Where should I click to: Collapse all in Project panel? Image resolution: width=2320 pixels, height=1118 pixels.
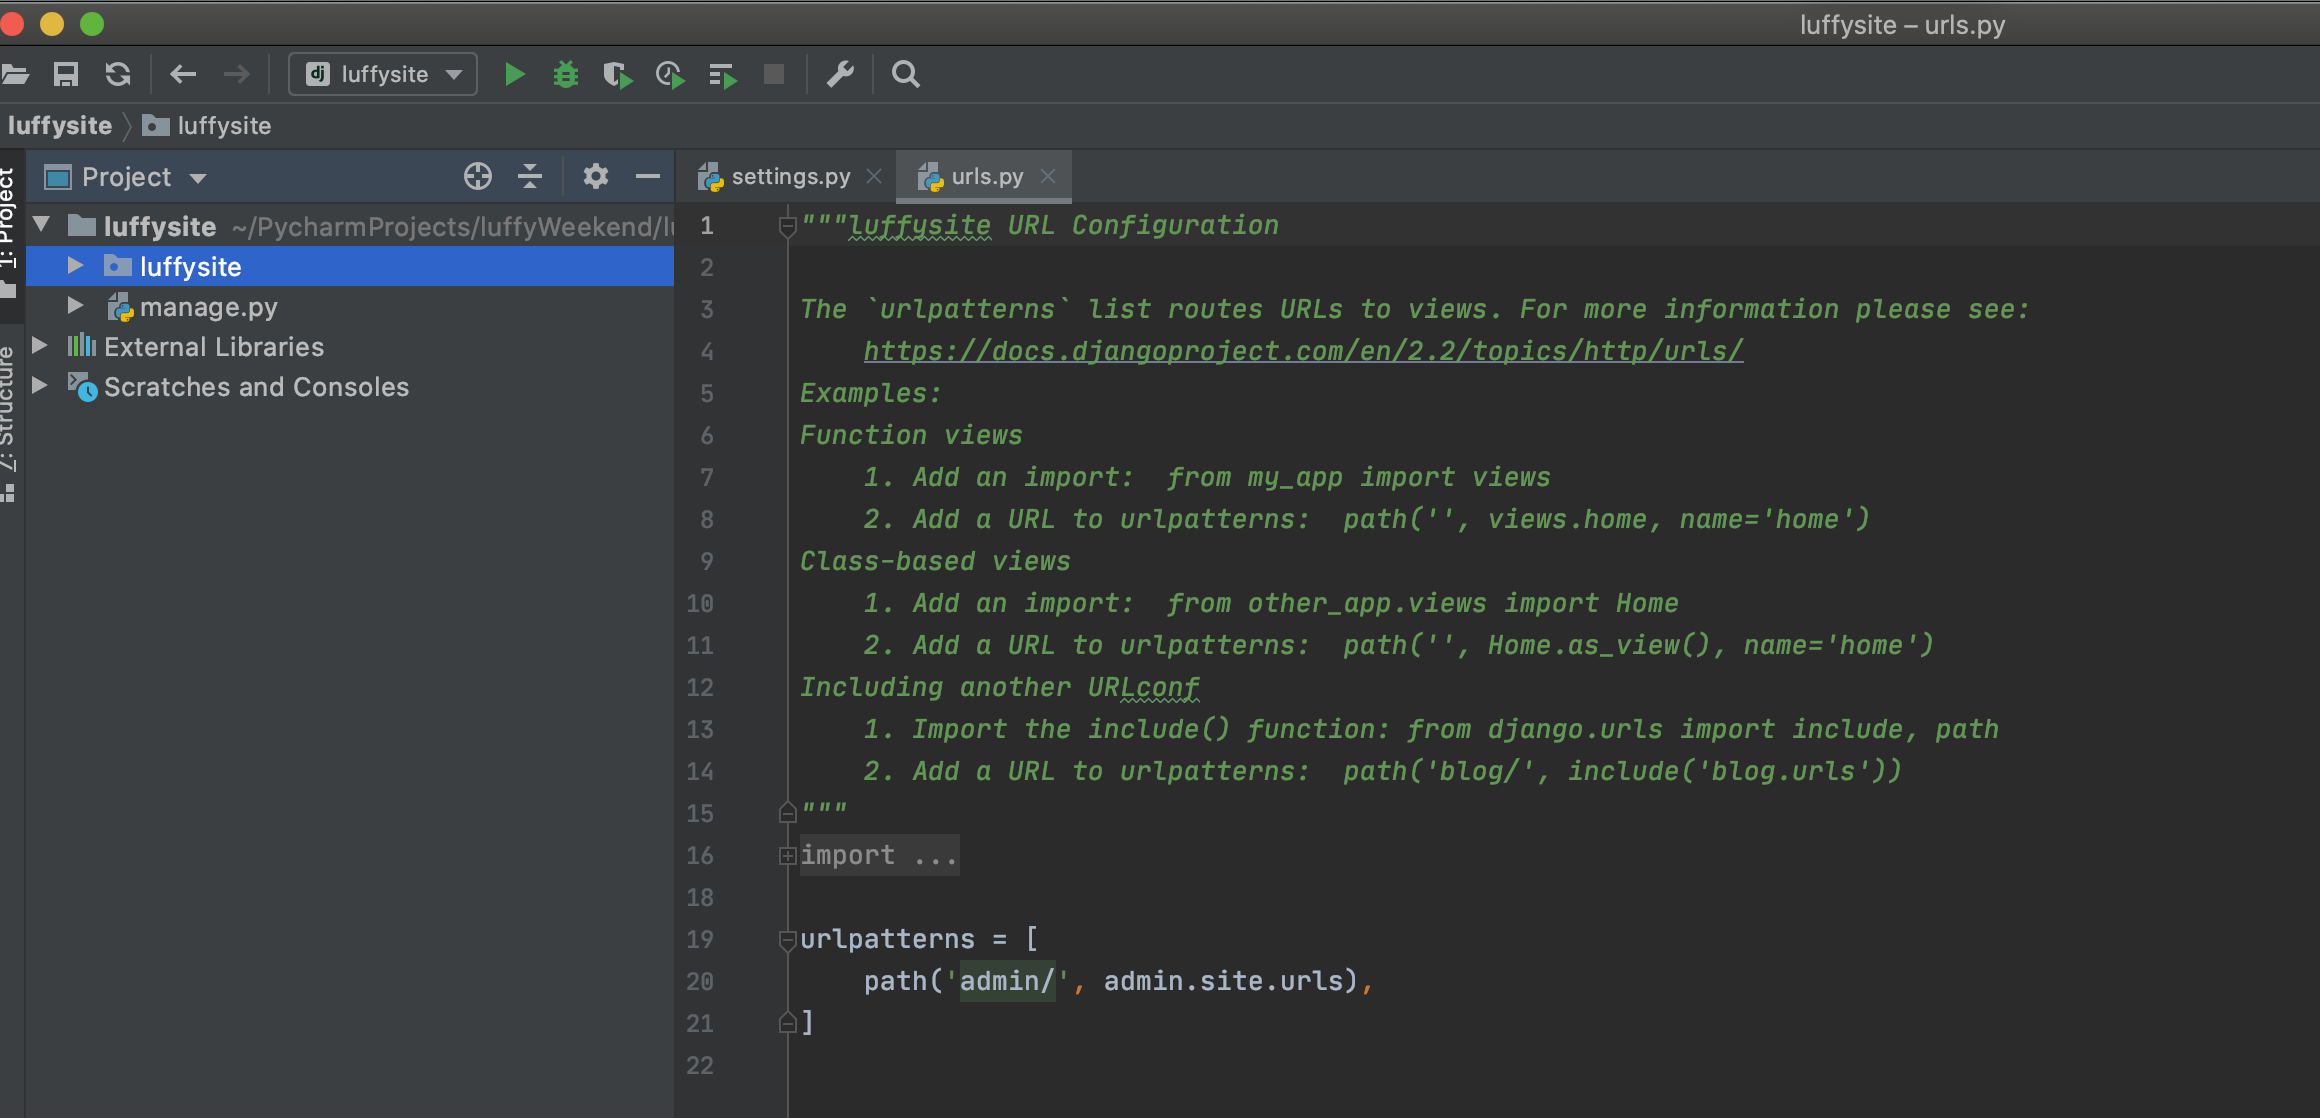coord(530,177)
